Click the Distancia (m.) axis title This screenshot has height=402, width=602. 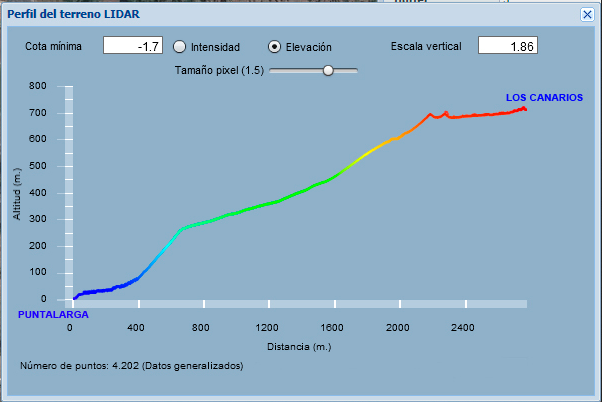click(299, 346)
